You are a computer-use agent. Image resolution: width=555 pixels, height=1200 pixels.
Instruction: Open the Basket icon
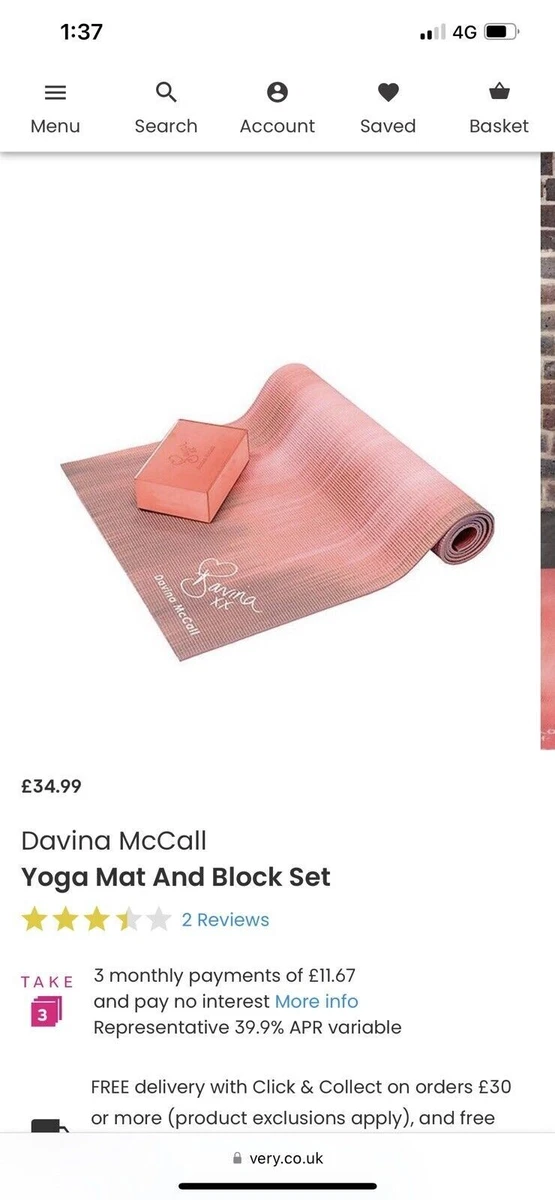coord(499,92)
